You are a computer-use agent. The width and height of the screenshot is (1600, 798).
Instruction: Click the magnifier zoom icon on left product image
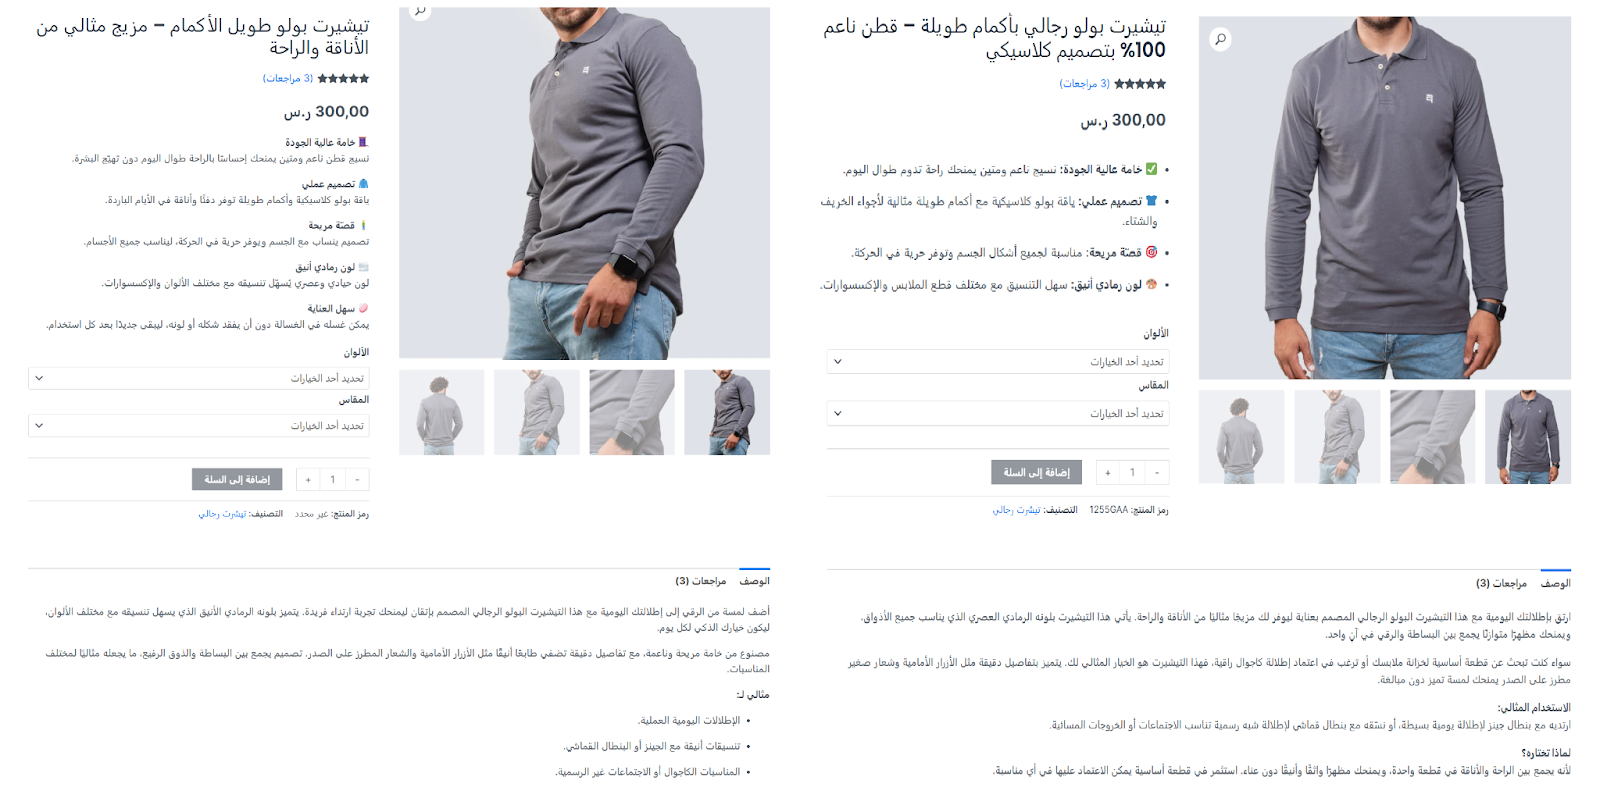[421, 12]
